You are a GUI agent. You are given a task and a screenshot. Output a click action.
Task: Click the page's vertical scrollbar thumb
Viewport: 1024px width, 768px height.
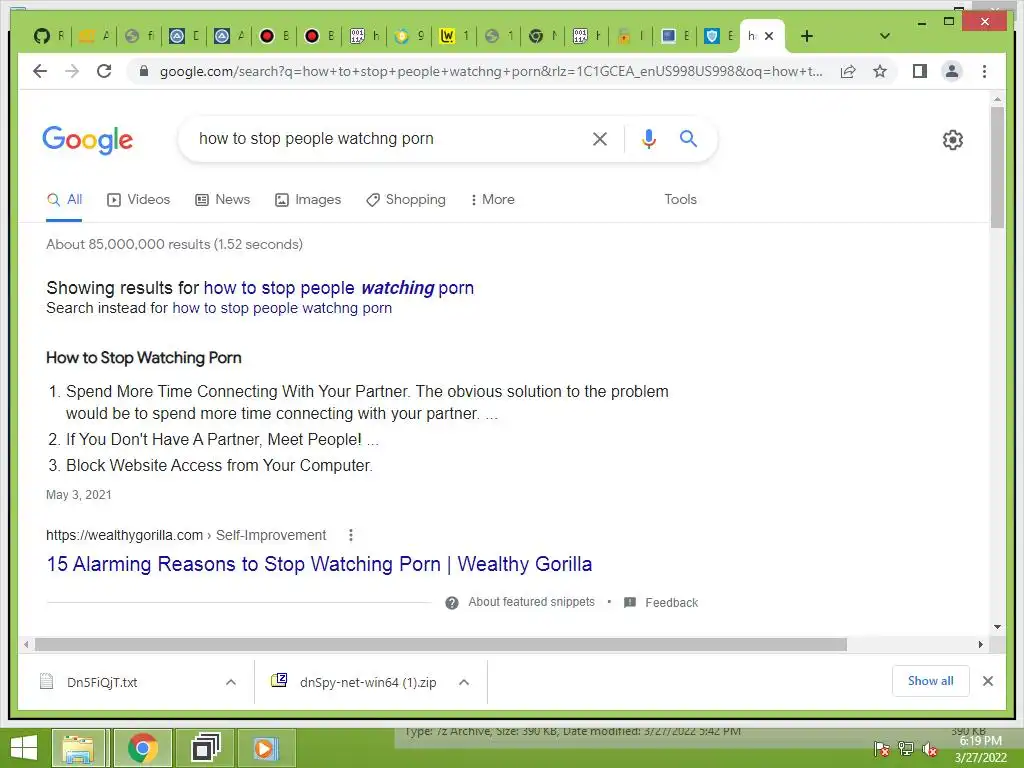click(x=997, y=167)
